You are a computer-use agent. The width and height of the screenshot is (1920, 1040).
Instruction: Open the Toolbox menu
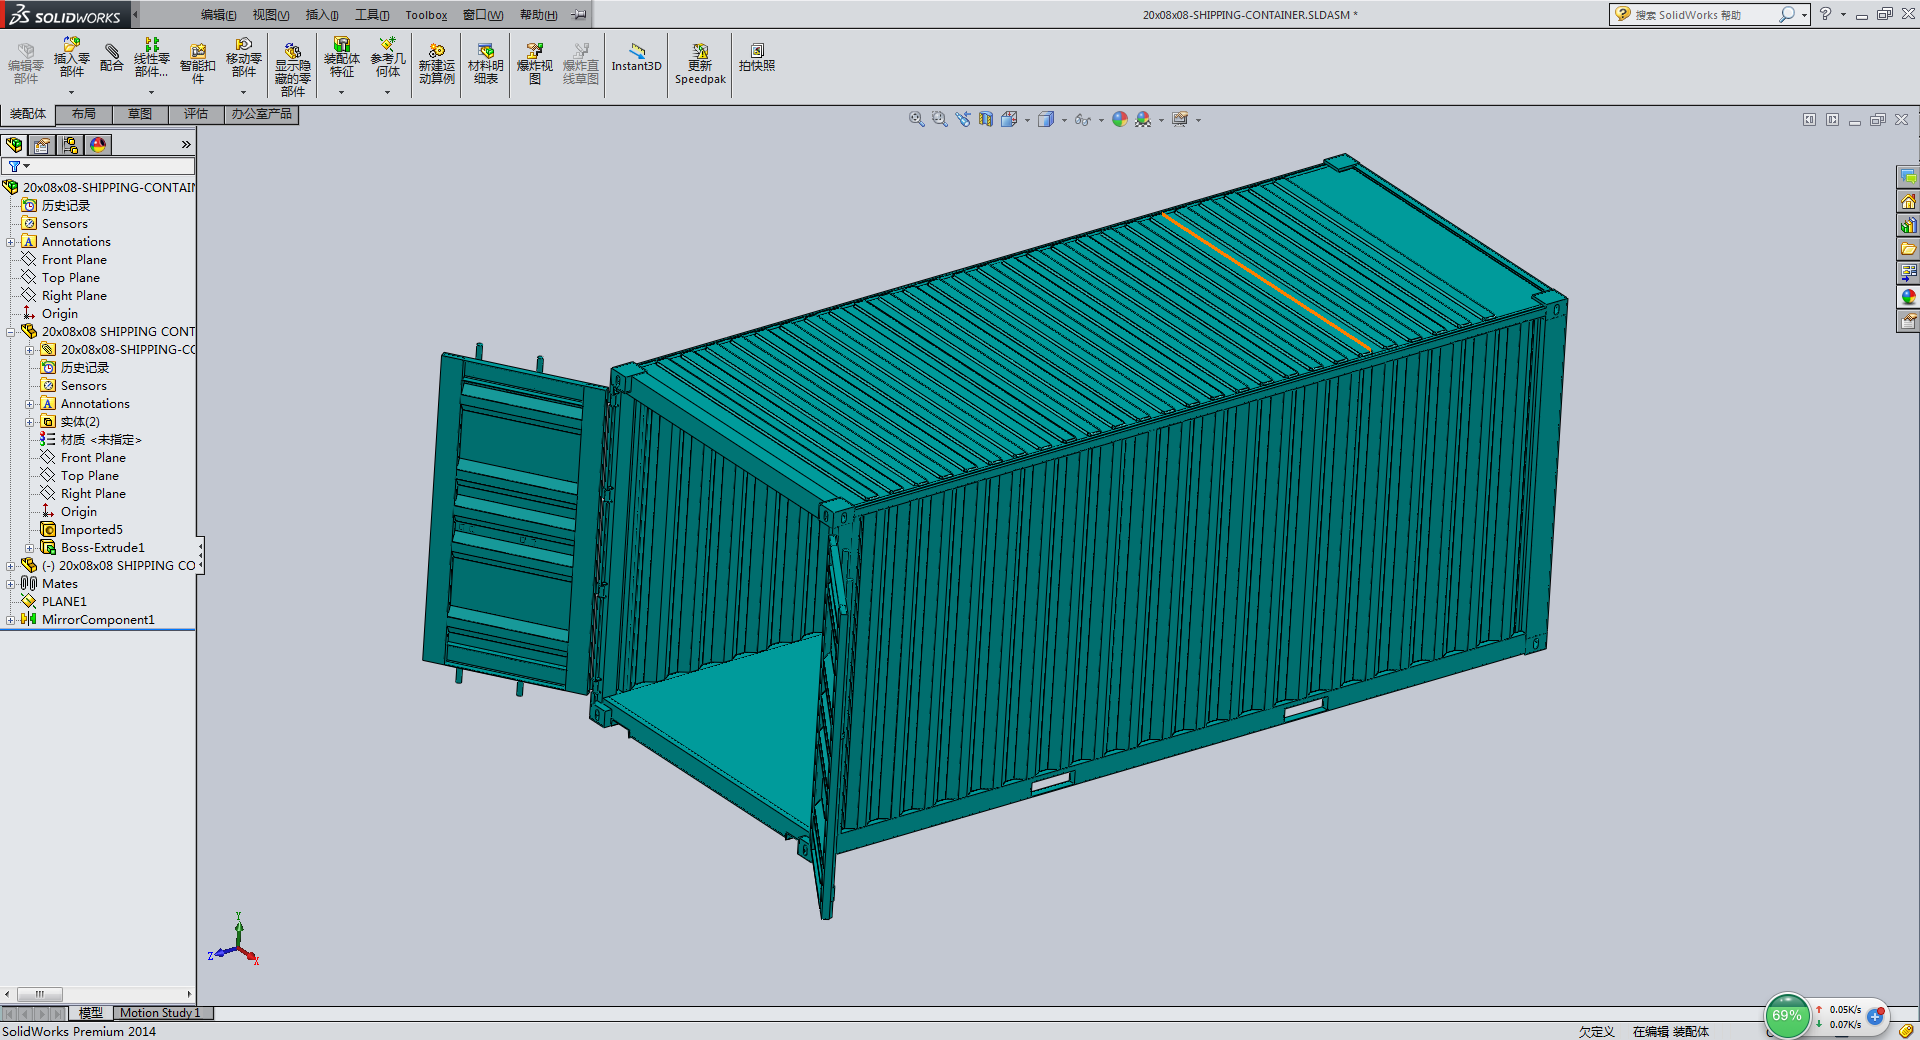426,15
